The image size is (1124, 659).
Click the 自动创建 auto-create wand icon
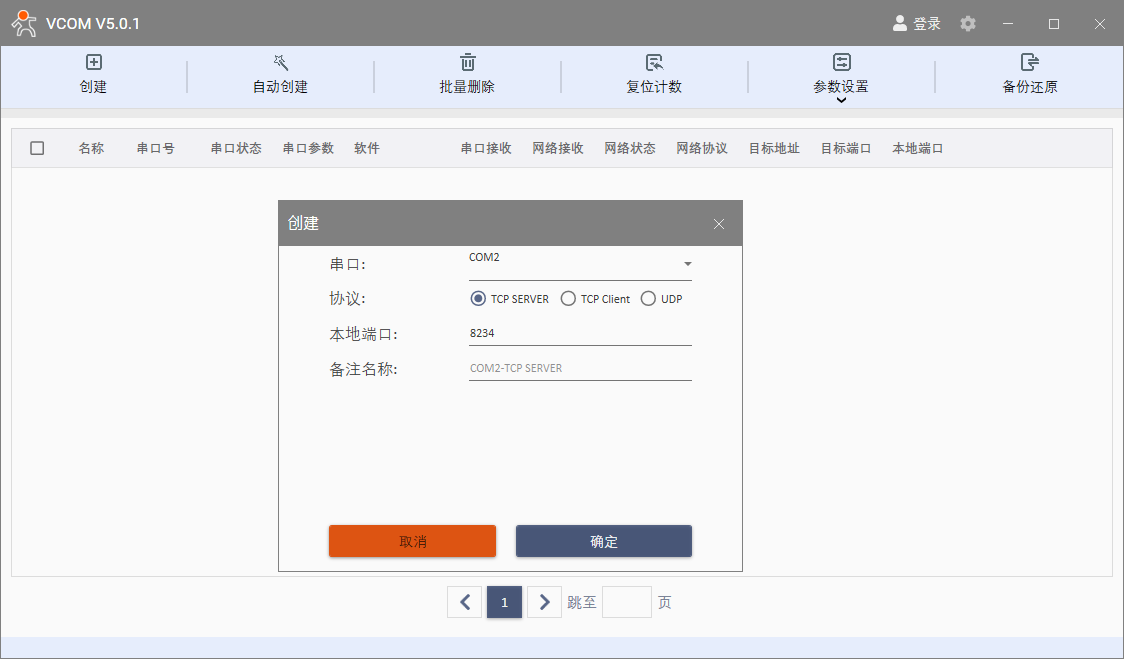(x=281, y=63)
